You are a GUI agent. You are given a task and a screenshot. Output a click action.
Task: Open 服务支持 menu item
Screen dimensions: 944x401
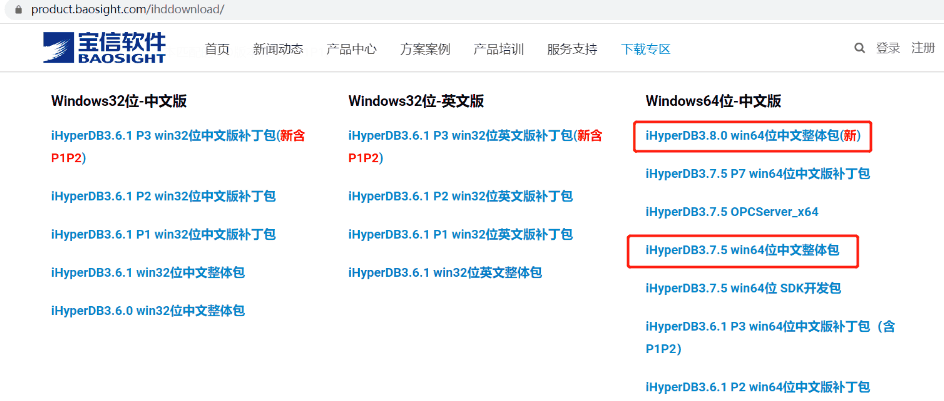(572, 49)
